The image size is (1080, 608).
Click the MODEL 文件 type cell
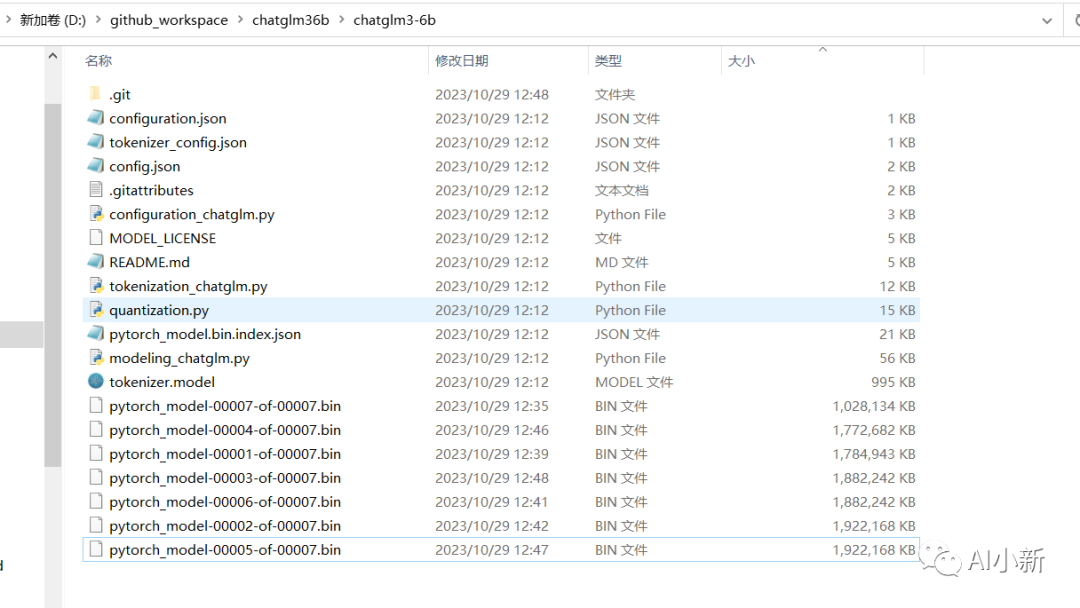pyautogui.click(x=634, y=382)
